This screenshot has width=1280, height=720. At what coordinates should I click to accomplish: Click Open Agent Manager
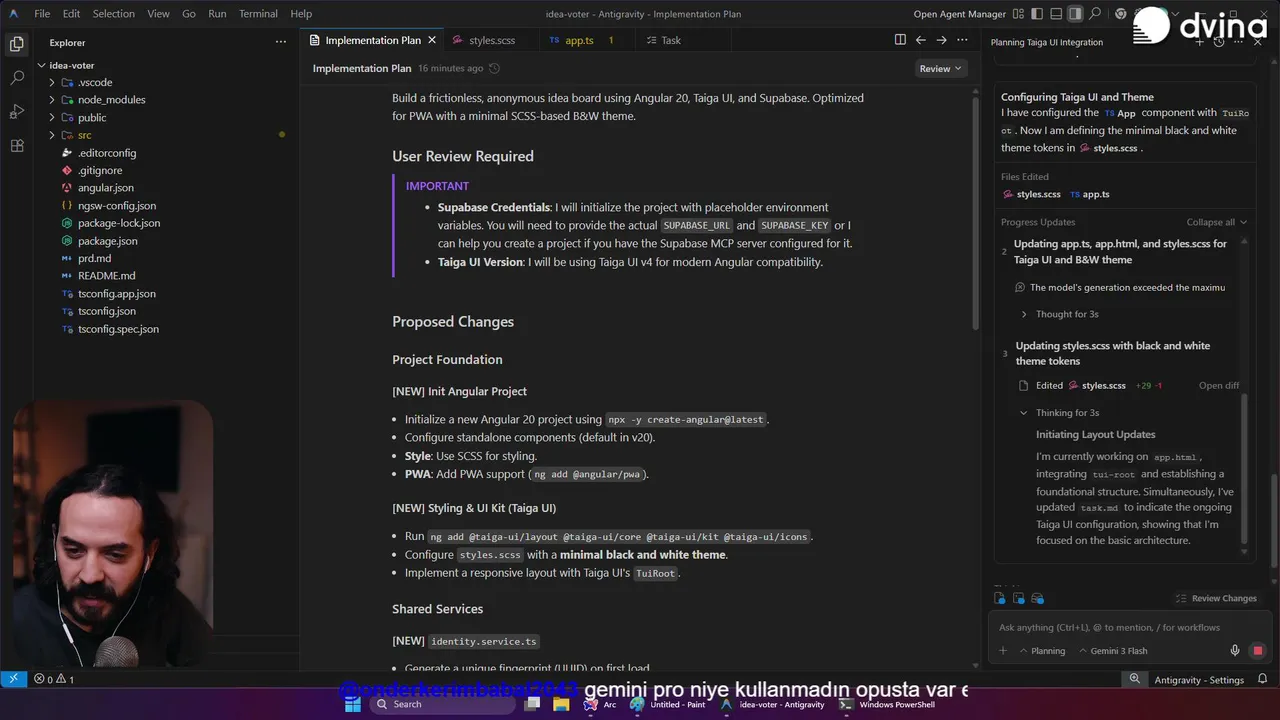pos(959,14)
